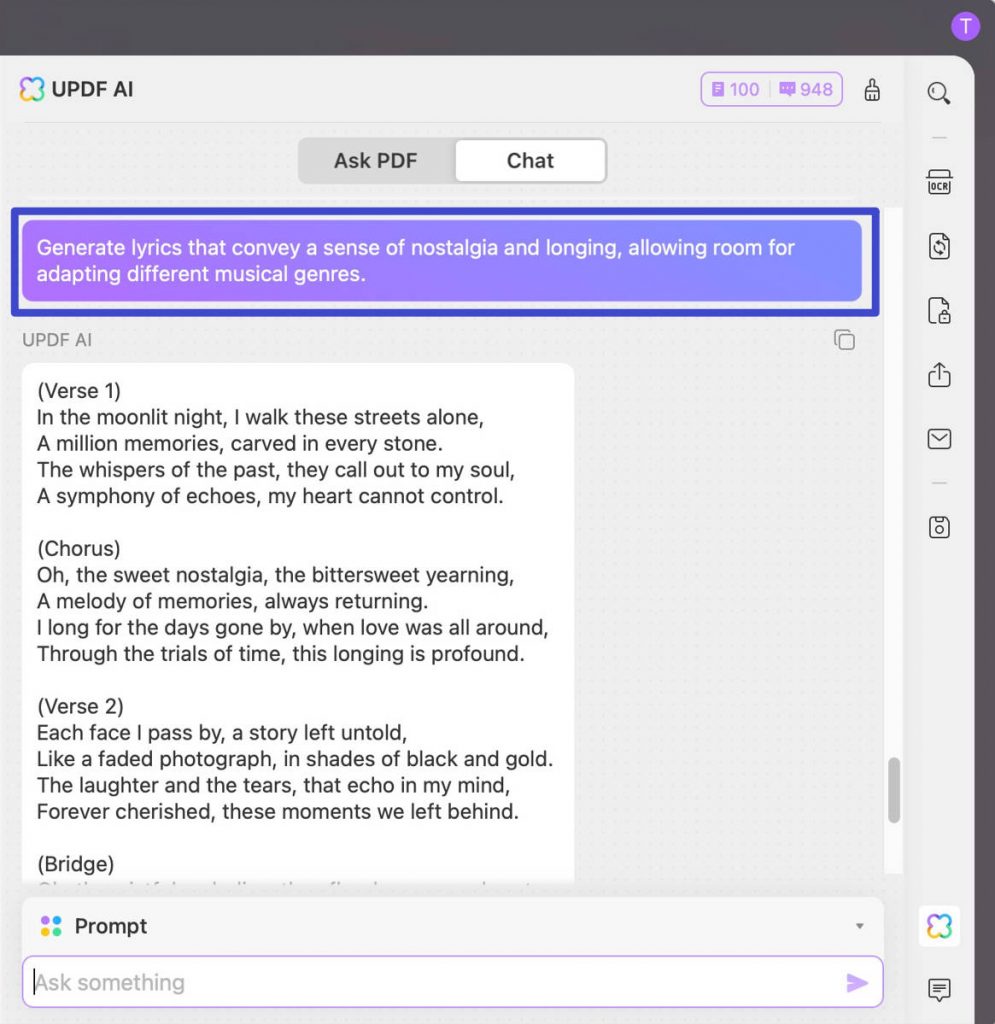Clear the chat with the broom icon
This screenshot has width=995, height=1024.
pyautogui.click(x=871, y=89)
